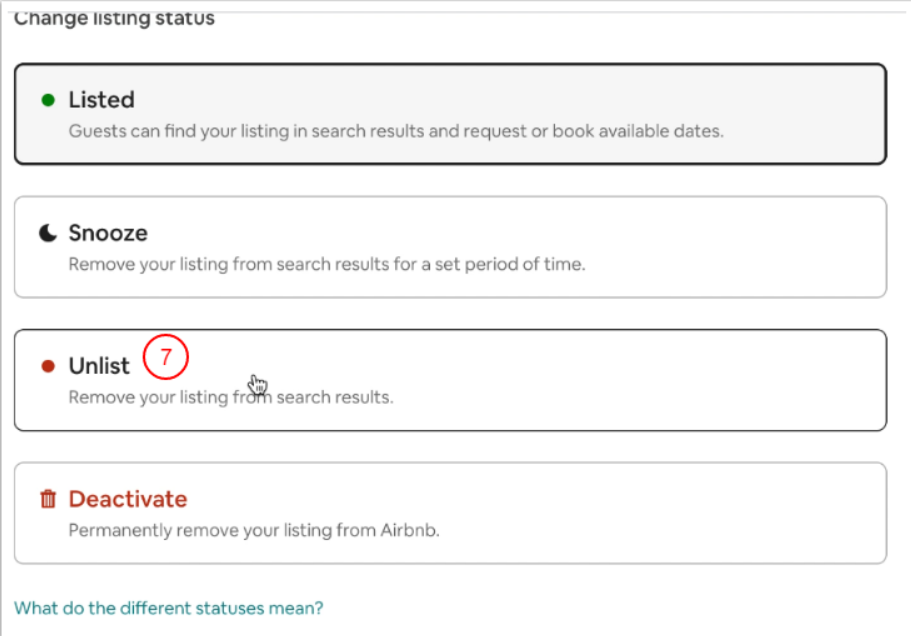Screen dimensions: 911x636
Task: Click the red dot icon beside Unlist
Action: 47,366
